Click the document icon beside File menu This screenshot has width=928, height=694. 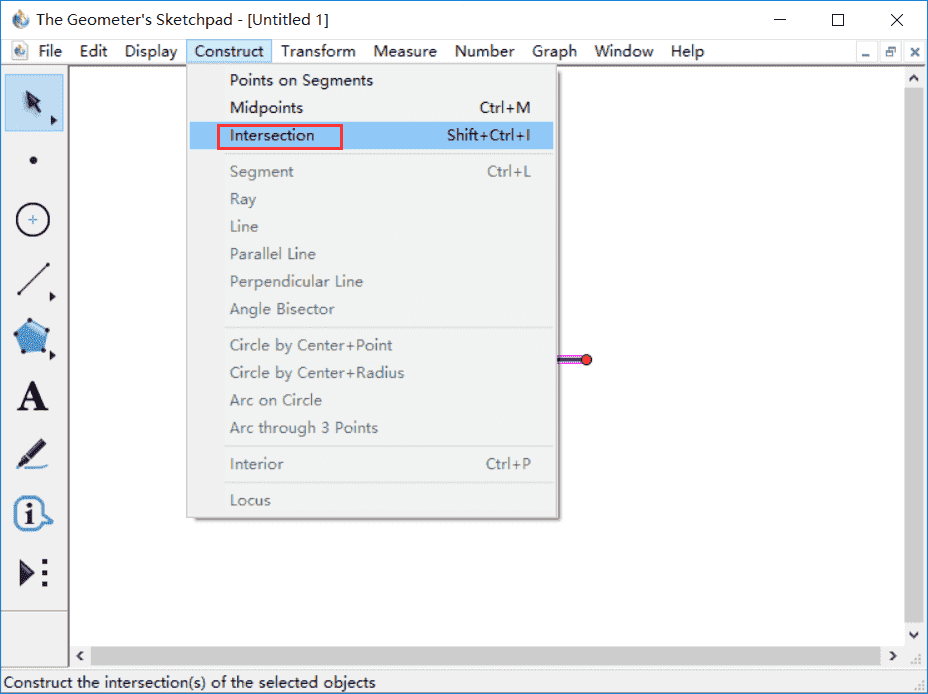[20, 51]
